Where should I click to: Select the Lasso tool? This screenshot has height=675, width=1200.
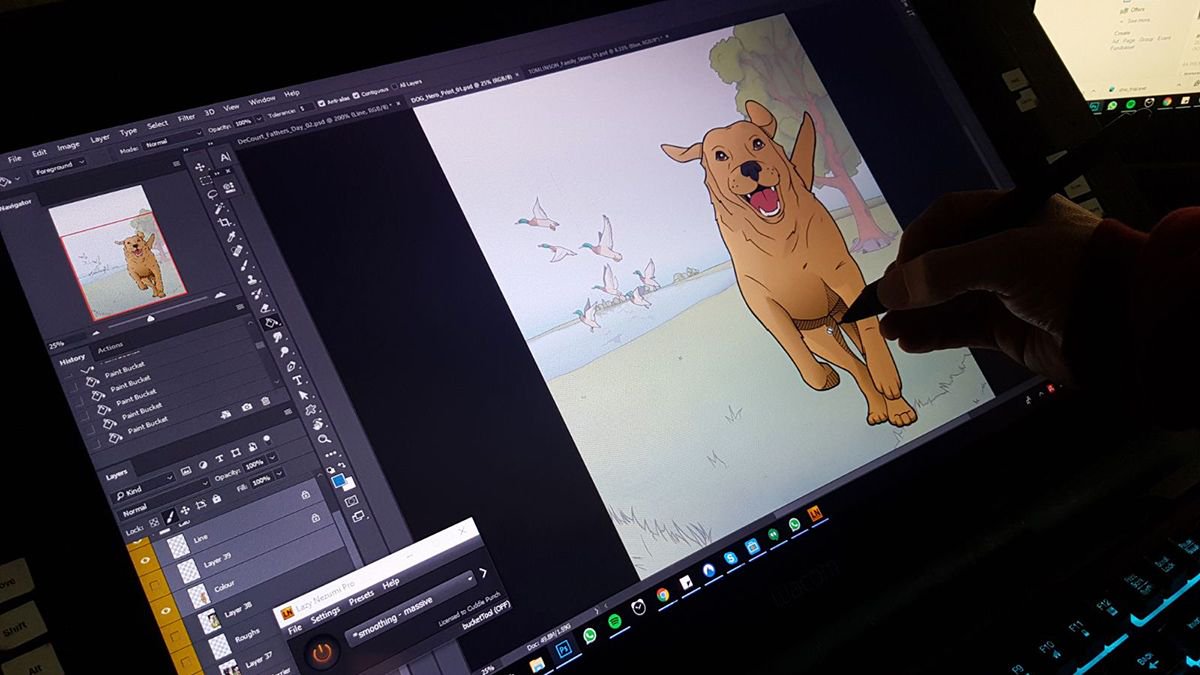tap(211, 194)
